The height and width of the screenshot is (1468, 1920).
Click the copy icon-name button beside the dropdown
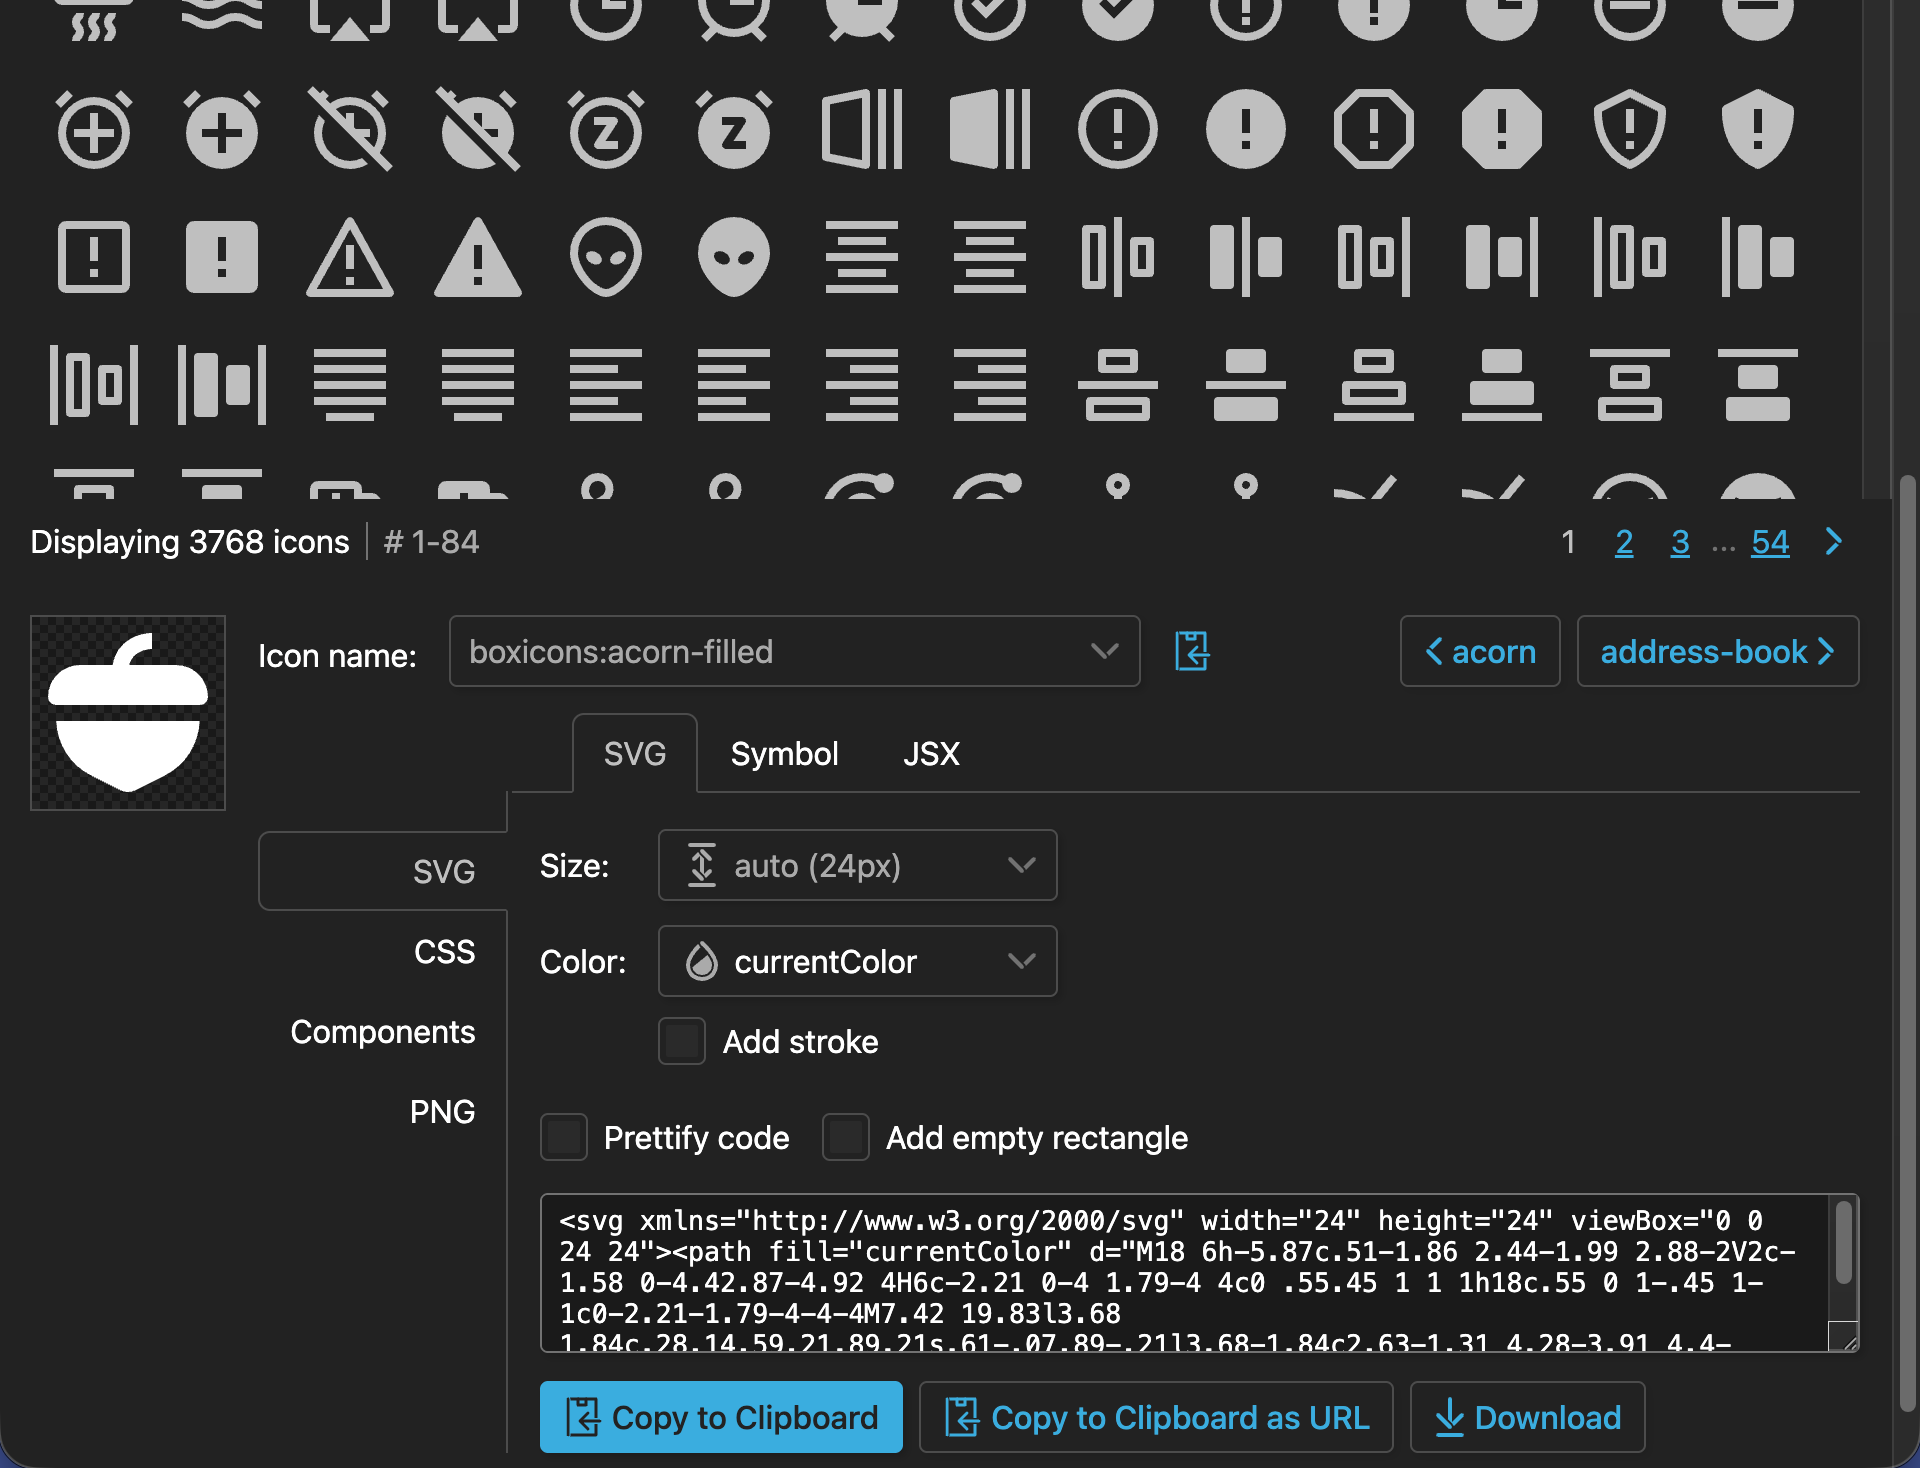click(1192, 651)
